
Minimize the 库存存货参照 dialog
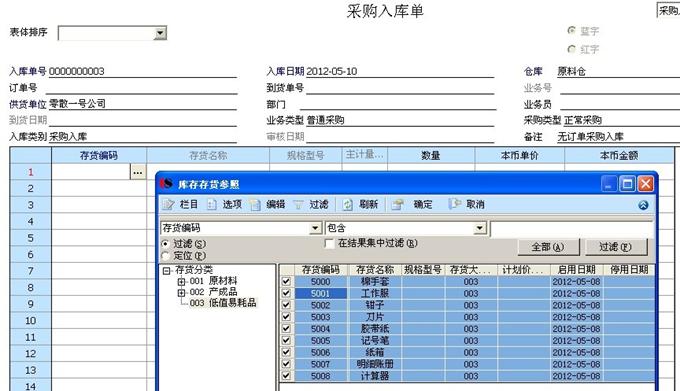pos(609,184)
